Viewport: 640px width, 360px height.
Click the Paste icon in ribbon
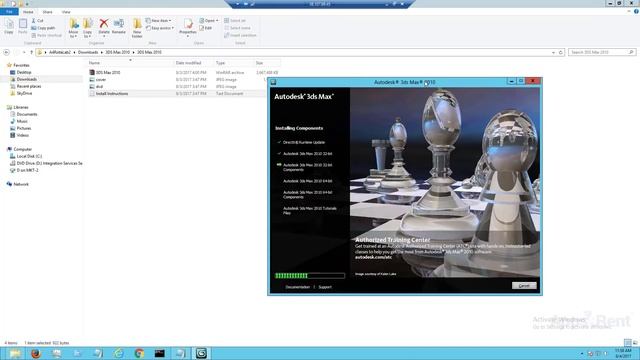(x=23, y=26)
